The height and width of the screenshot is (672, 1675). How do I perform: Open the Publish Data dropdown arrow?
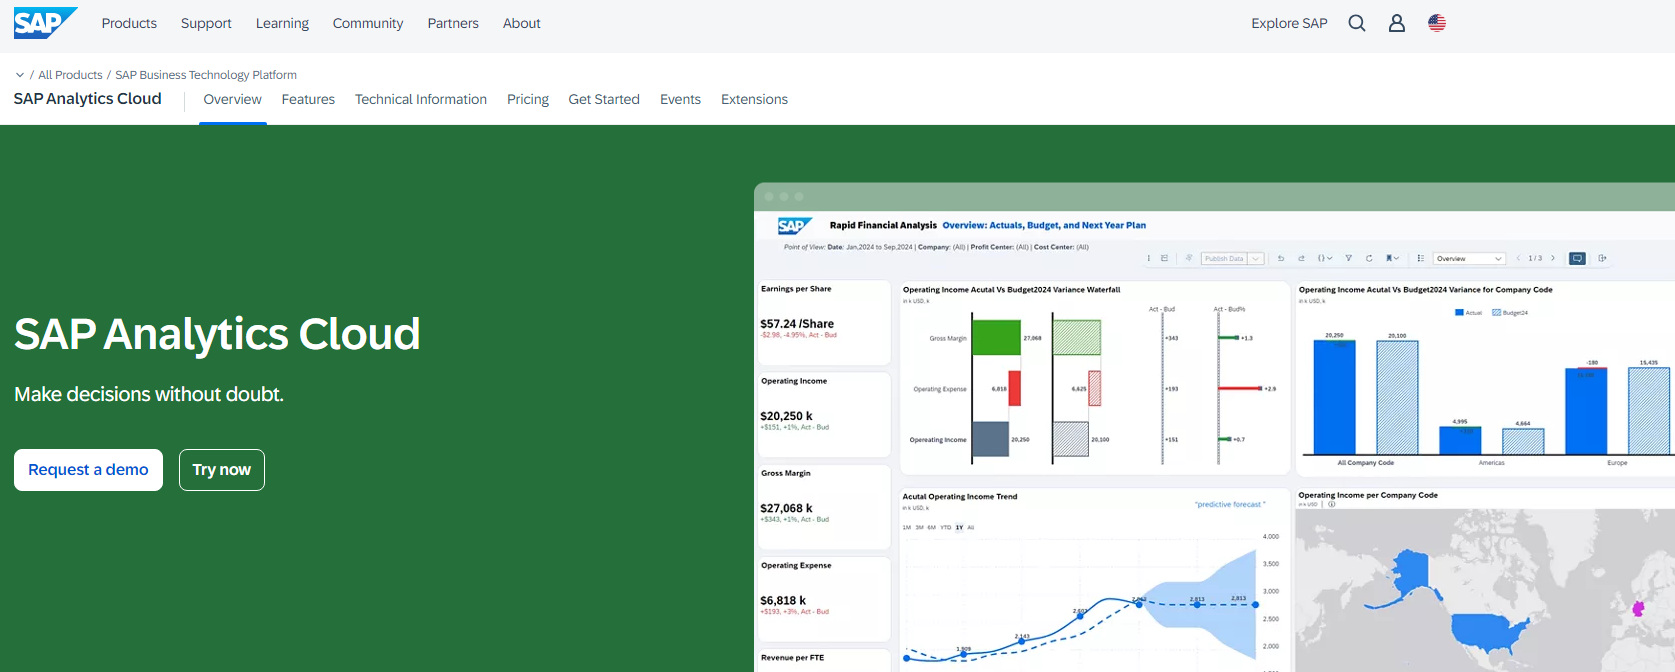click(1255, 258)
